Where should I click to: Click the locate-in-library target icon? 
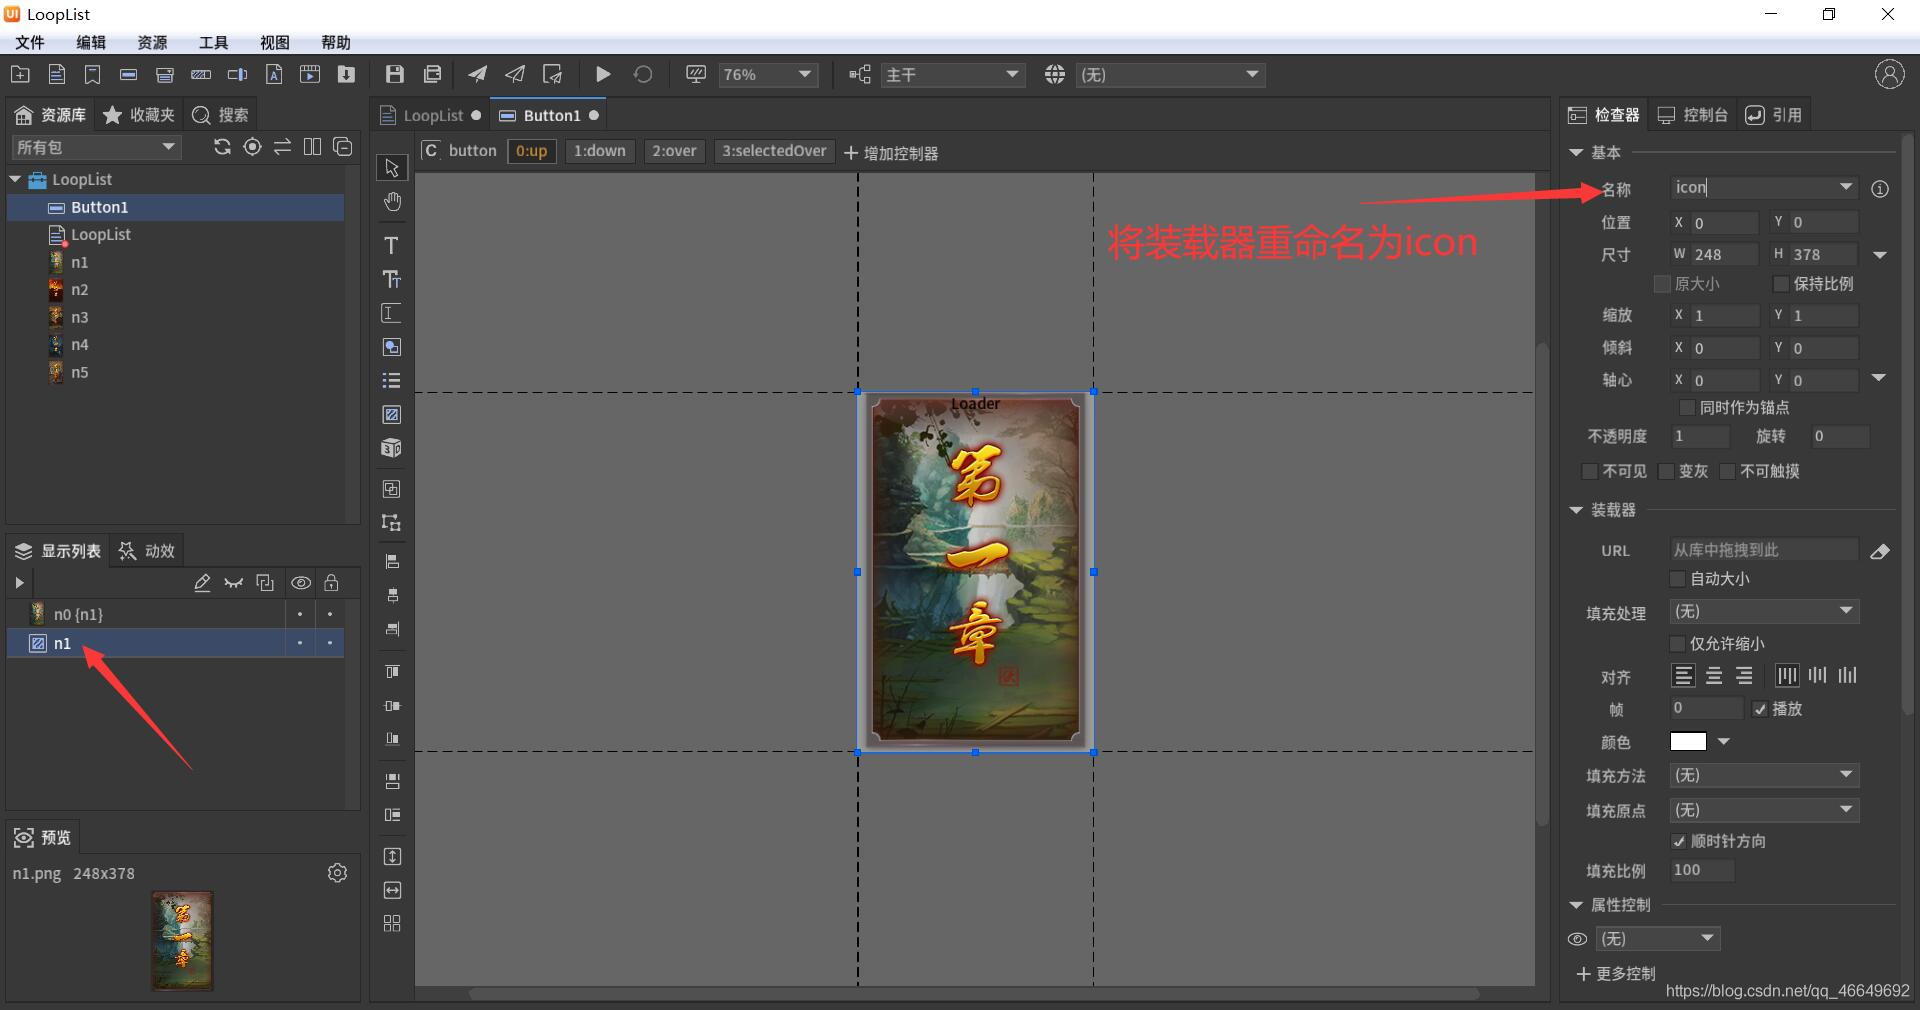[x=252, y=147]
